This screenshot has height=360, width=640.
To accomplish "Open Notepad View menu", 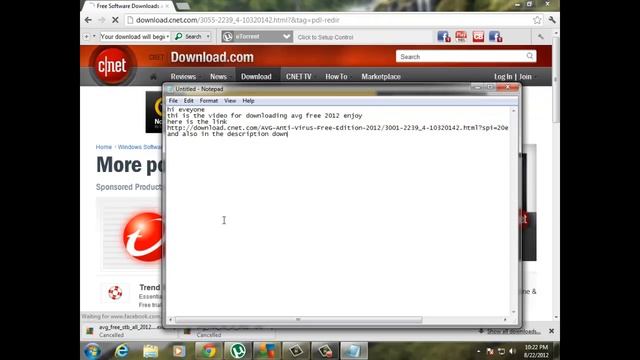I will [230, 101].
